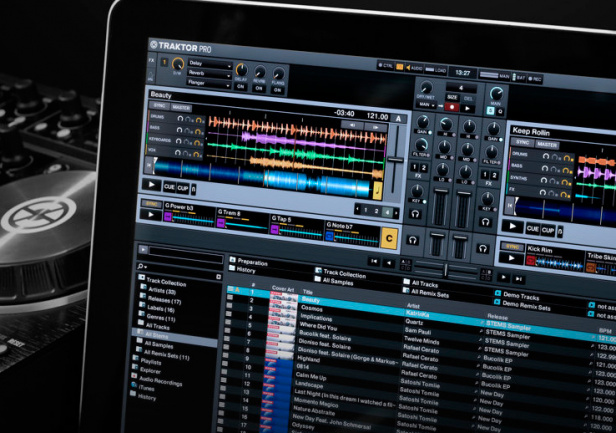Click the Keyboards stem filter icon on Beauty deck
Image resolution: width=616 pixels, height=433 pixels.
coord(188,141)
